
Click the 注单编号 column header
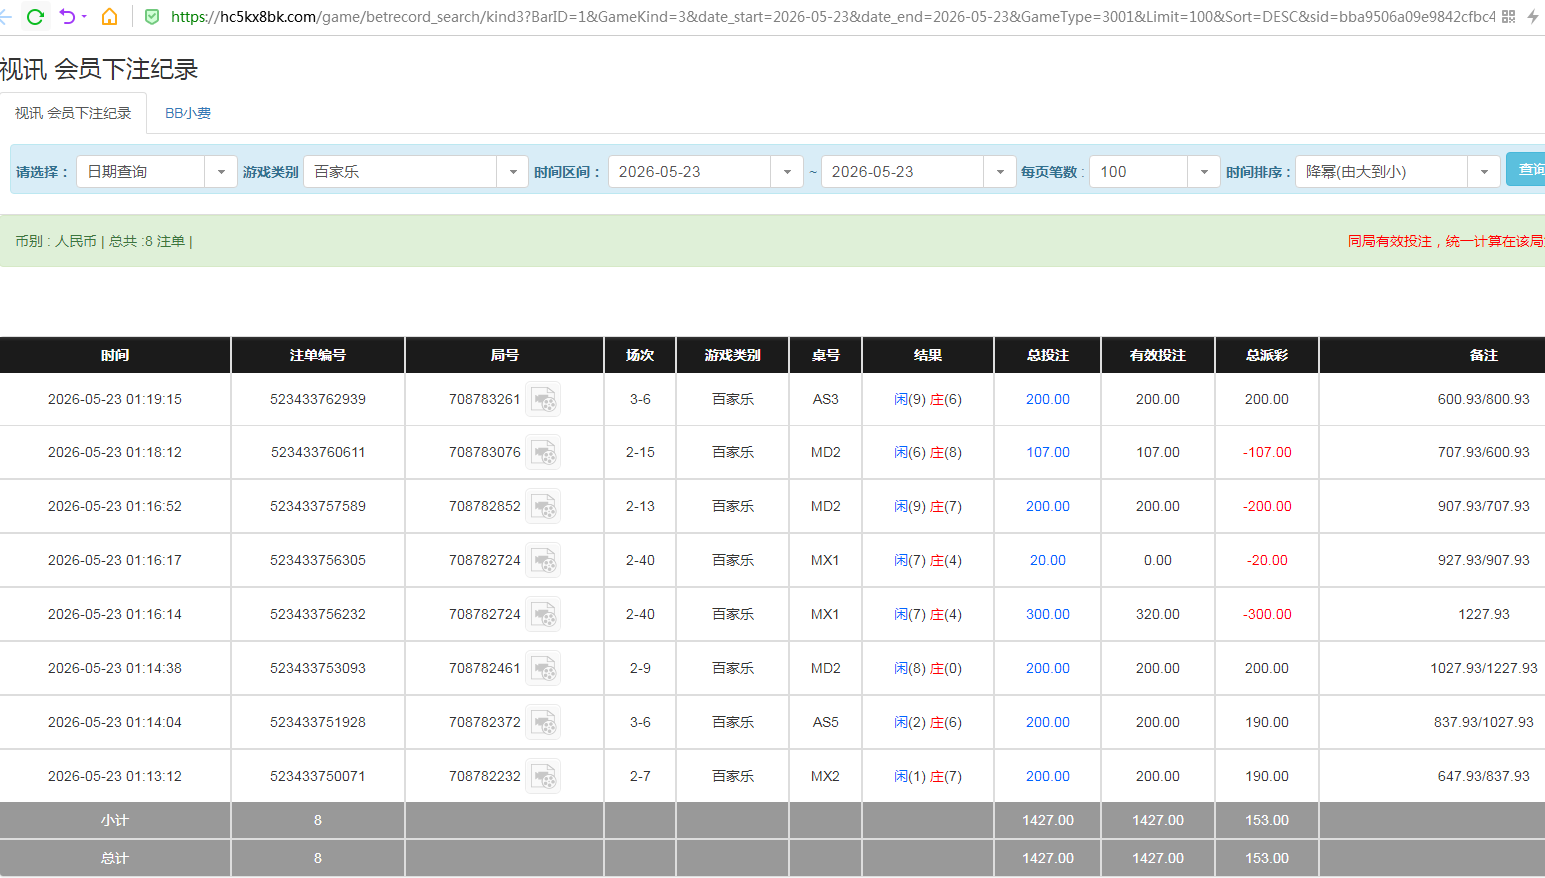click(318, 355)
